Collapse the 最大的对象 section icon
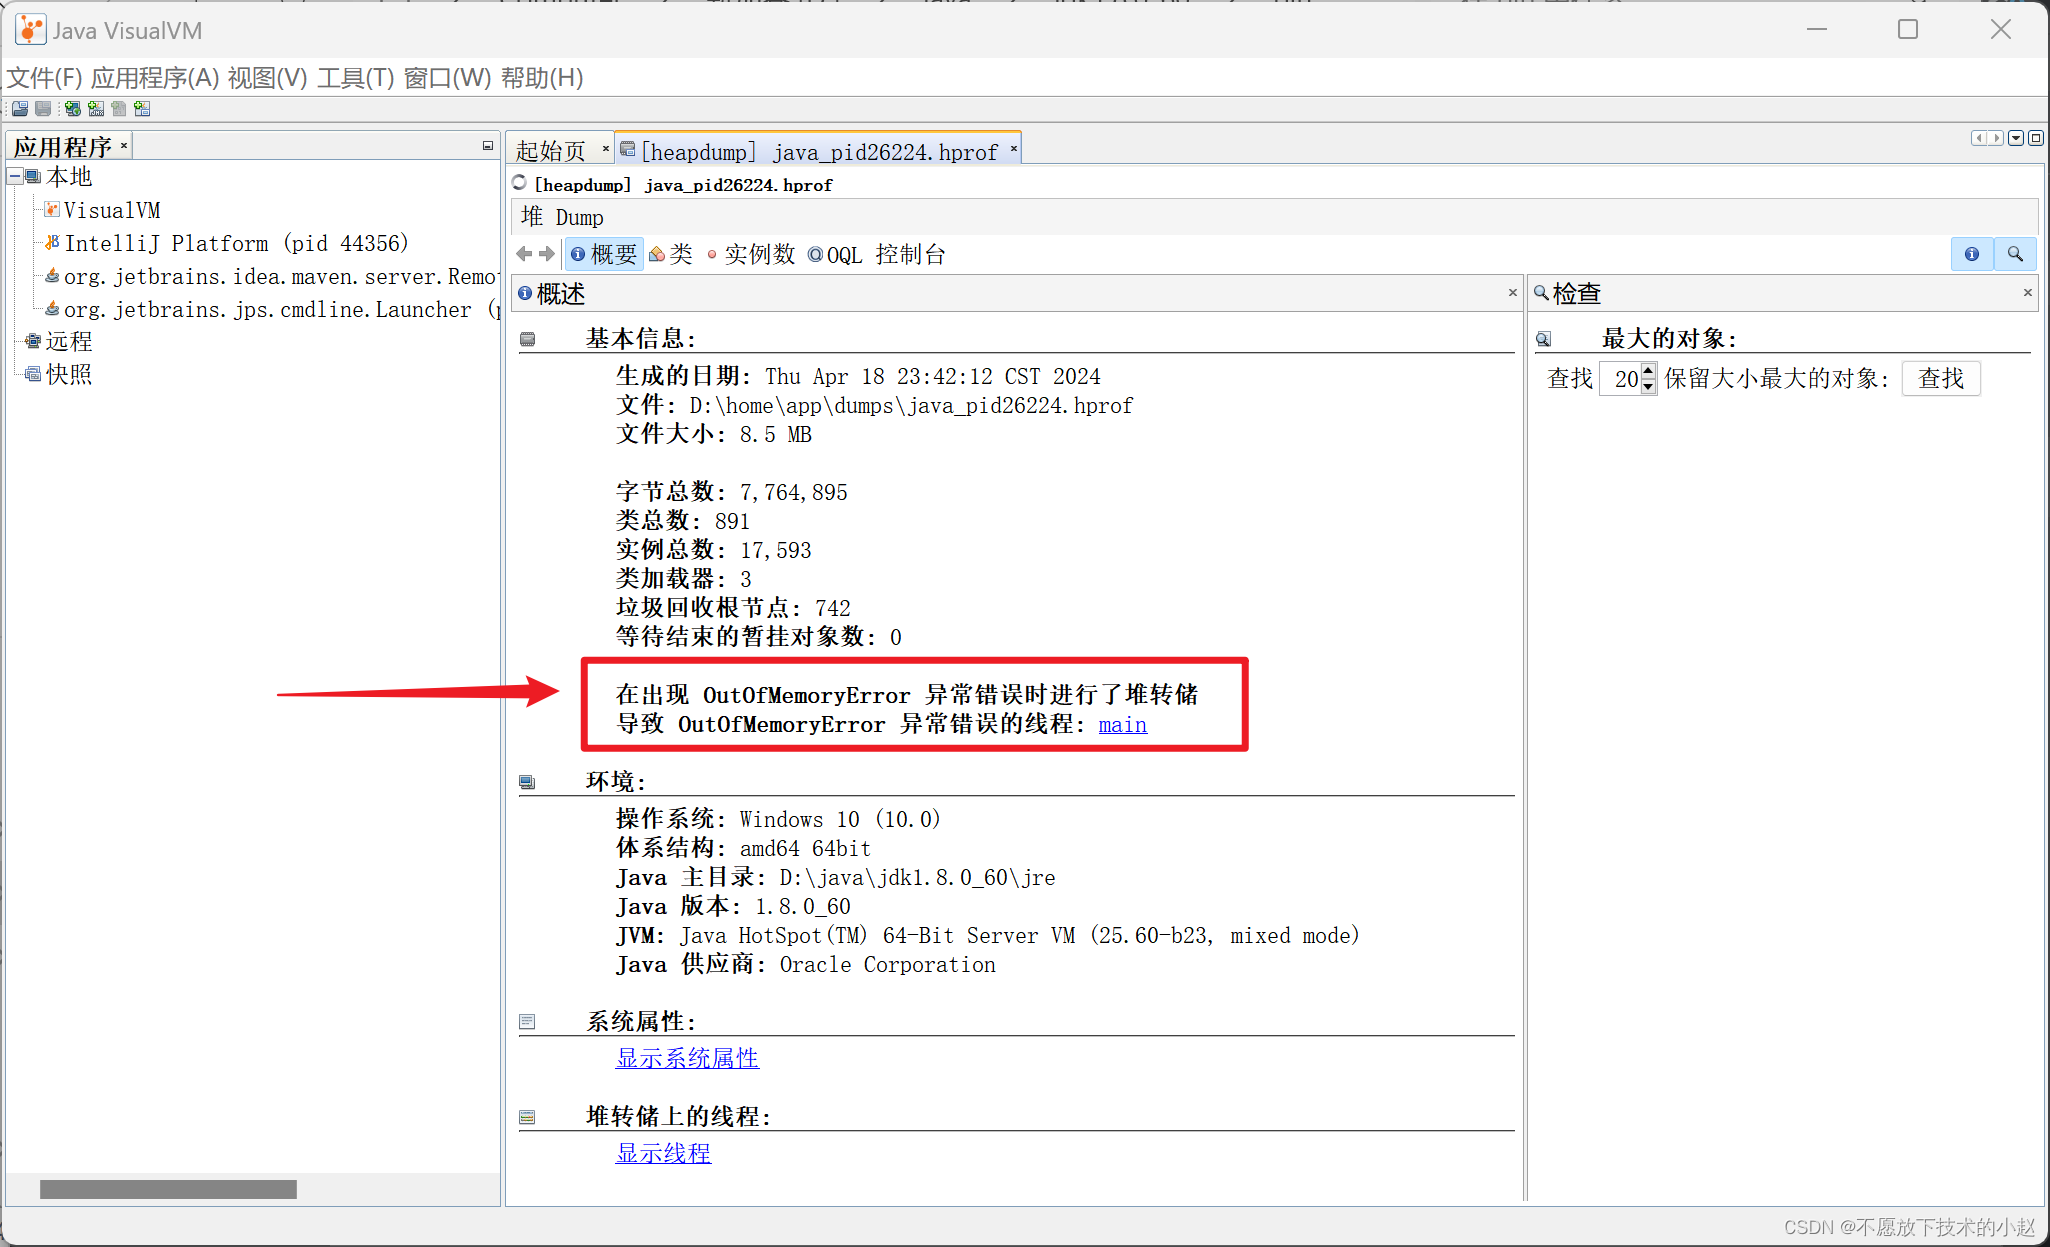Screen dimensions: 2050x1247 click(1543, 339)
